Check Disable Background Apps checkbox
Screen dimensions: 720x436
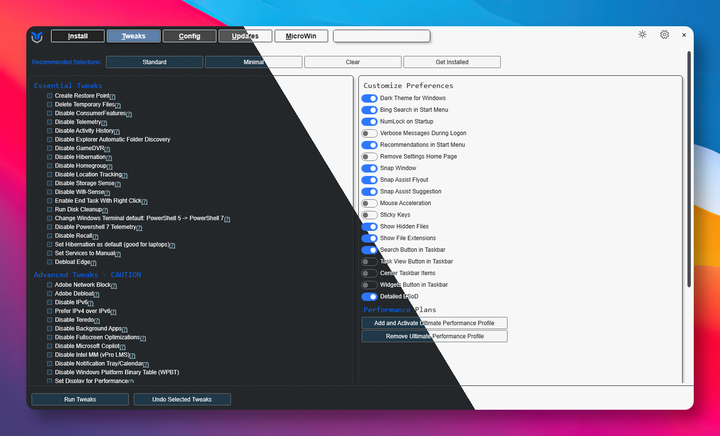pos(49,329)
